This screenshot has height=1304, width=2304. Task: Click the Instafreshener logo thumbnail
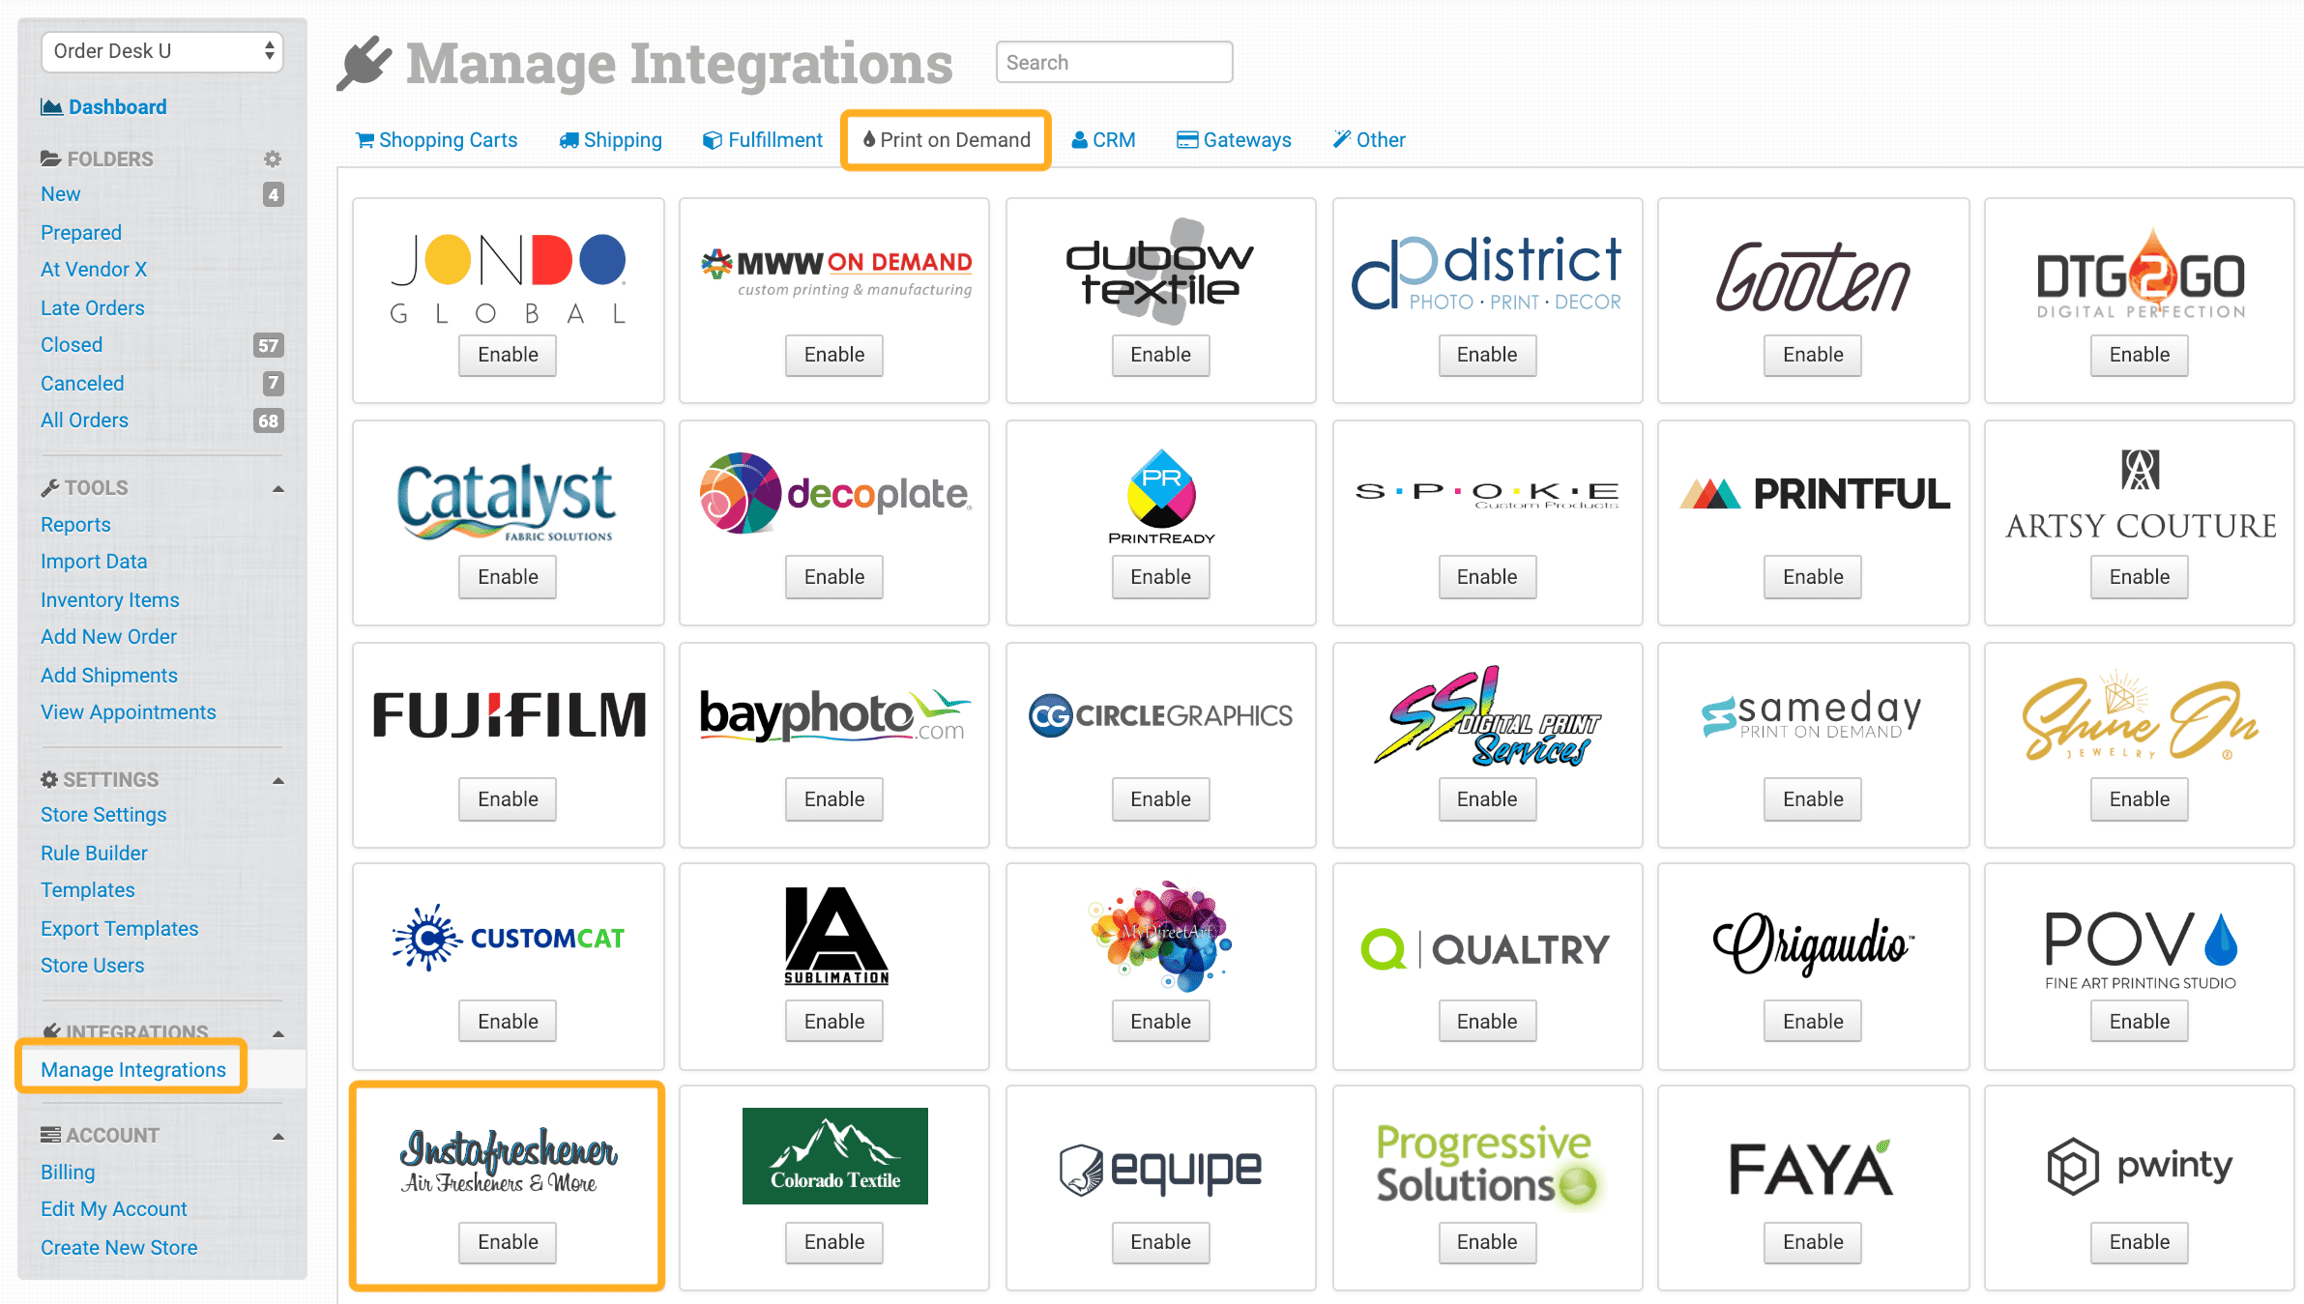pos(508,1160)
